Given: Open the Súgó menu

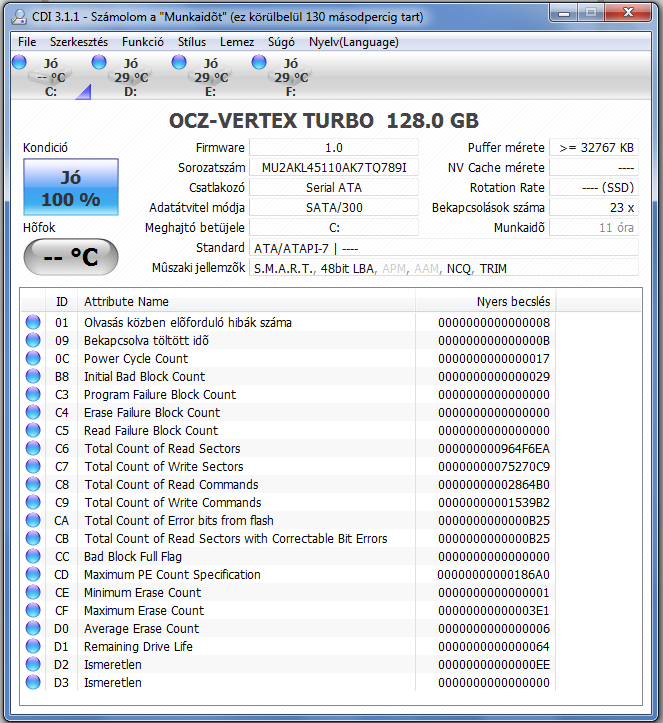Looking at the screenshot, I should 281,42.
